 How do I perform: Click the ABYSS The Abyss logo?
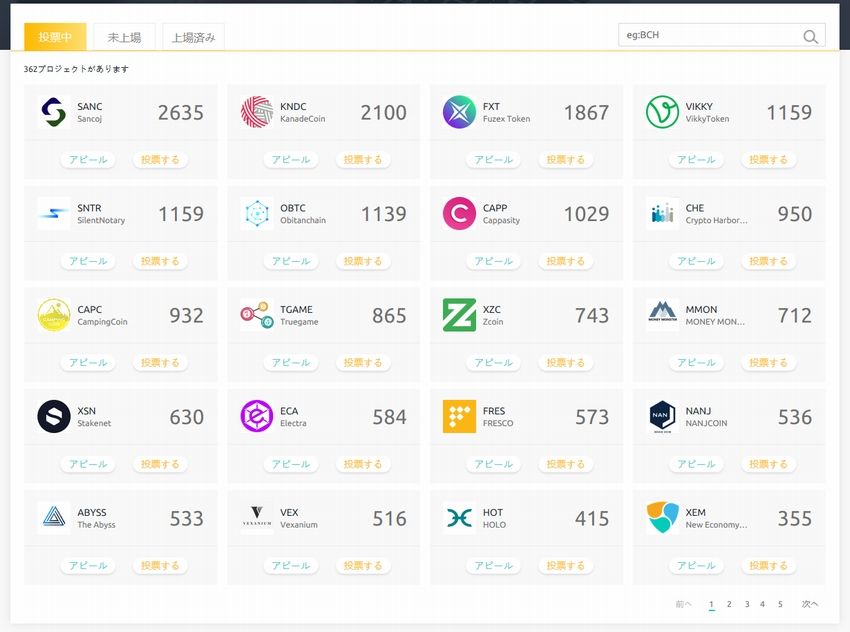54,518
